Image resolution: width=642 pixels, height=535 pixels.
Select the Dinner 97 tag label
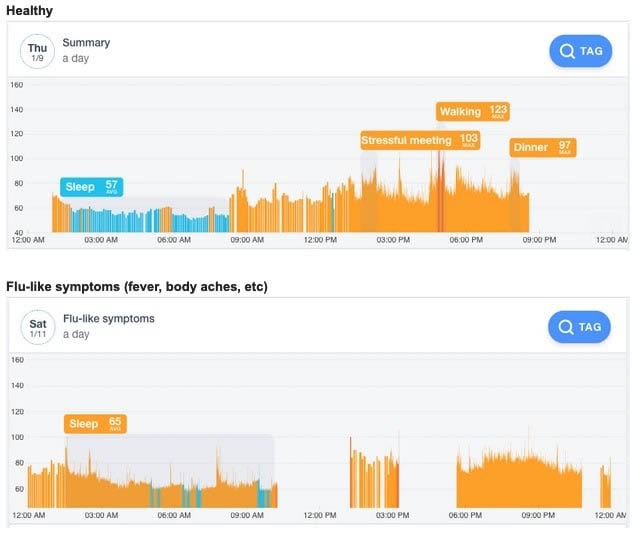pos(542,147)
